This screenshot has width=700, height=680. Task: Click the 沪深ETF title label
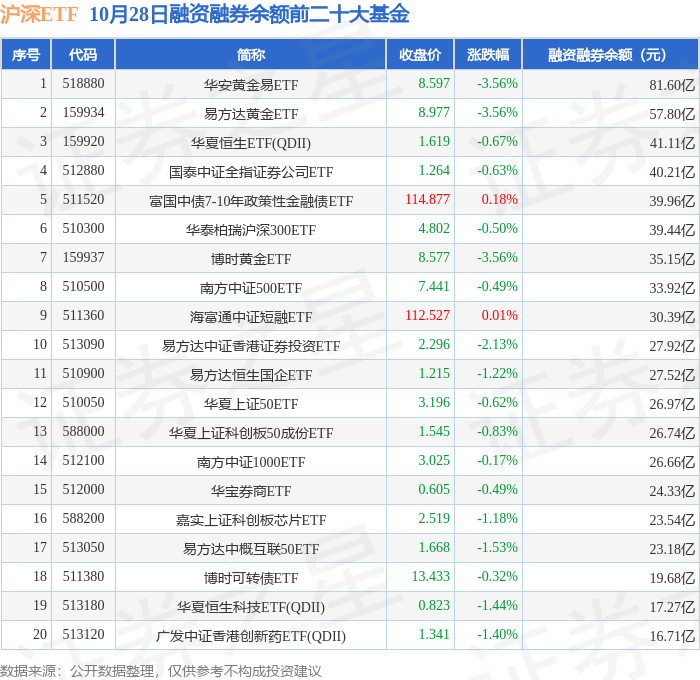click(39, 15)
